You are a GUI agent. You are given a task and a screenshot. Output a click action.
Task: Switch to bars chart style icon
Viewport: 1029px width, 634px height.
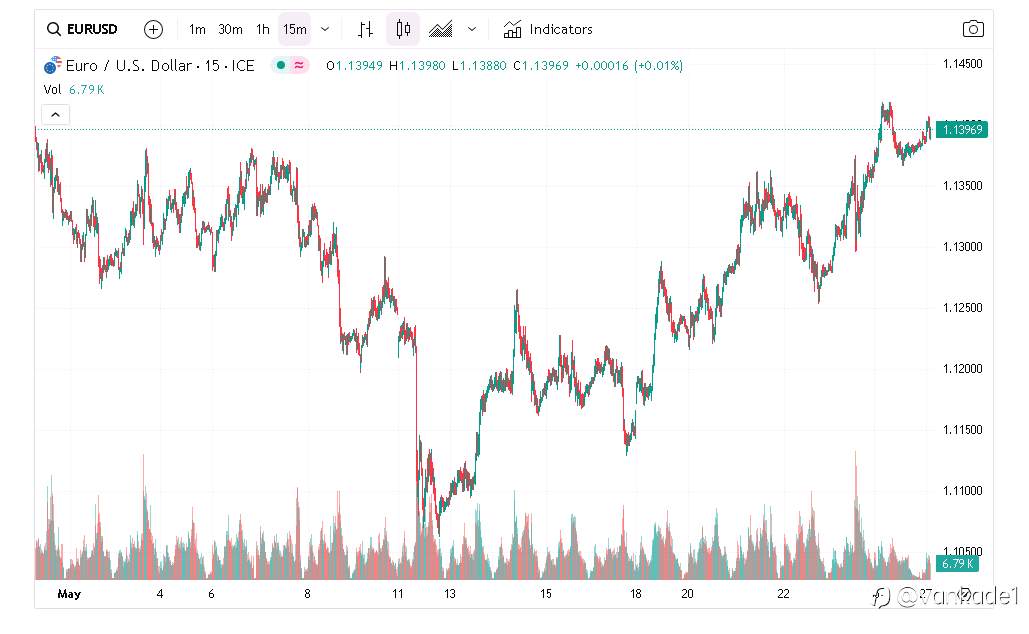(366, 30)
